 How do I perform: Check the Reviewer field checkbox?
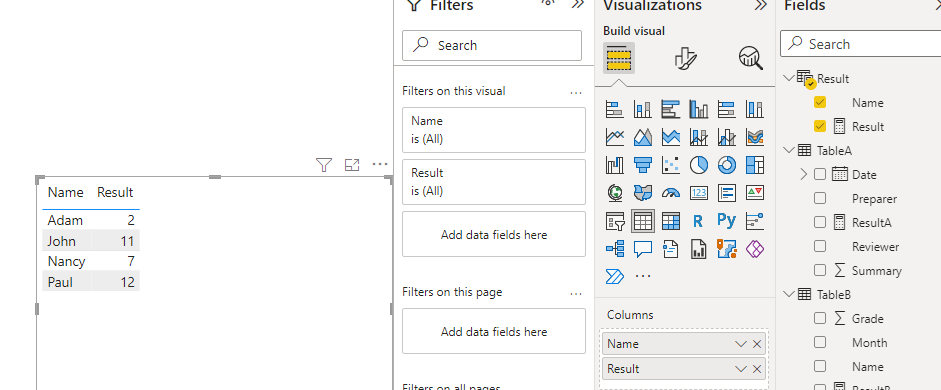click(820, 247)
